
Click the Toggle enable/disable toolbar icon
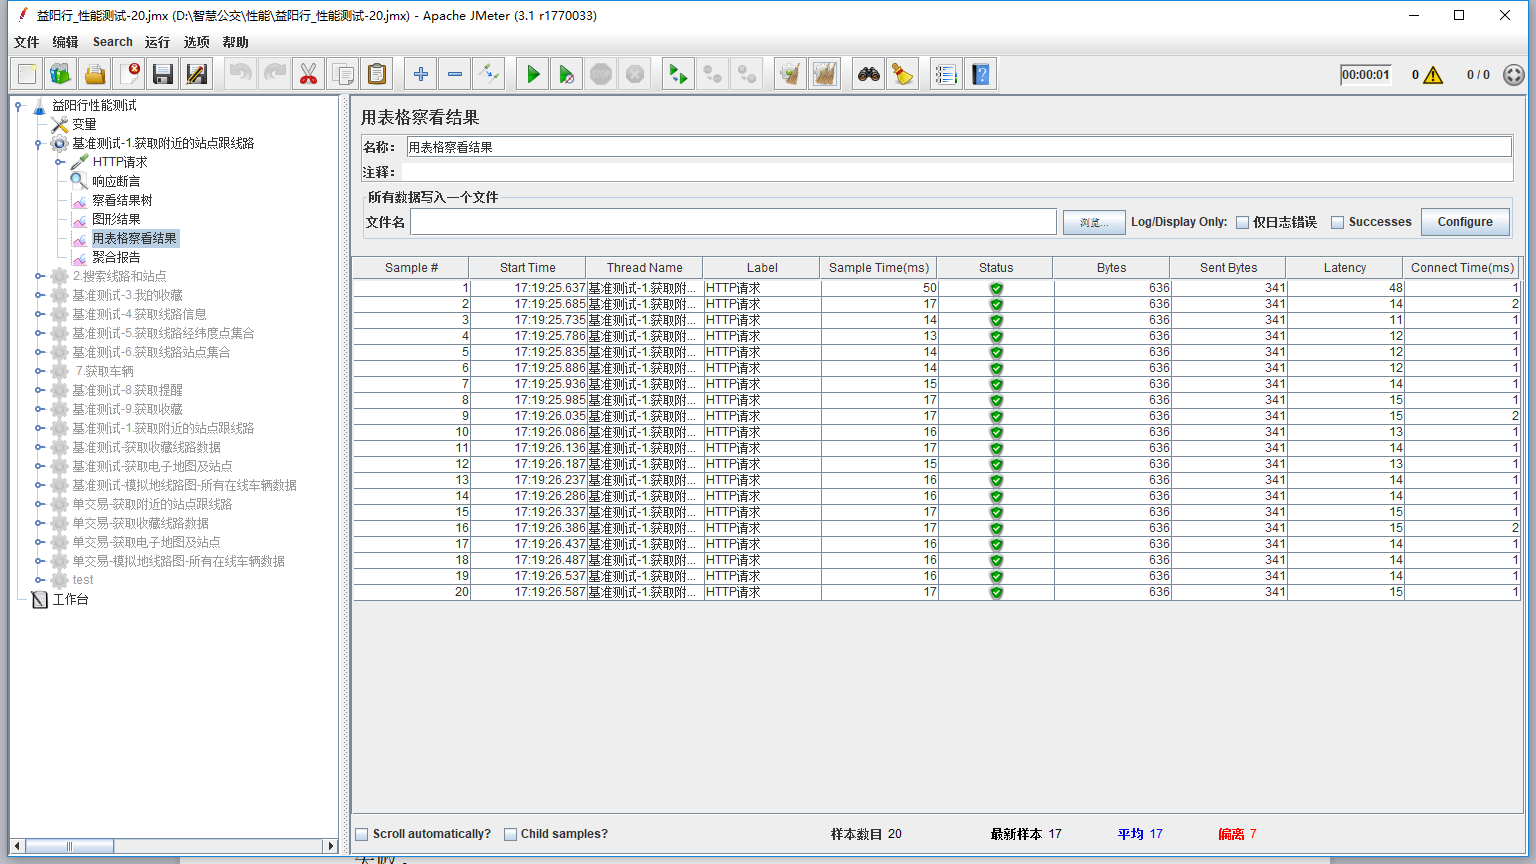[489, 74]
